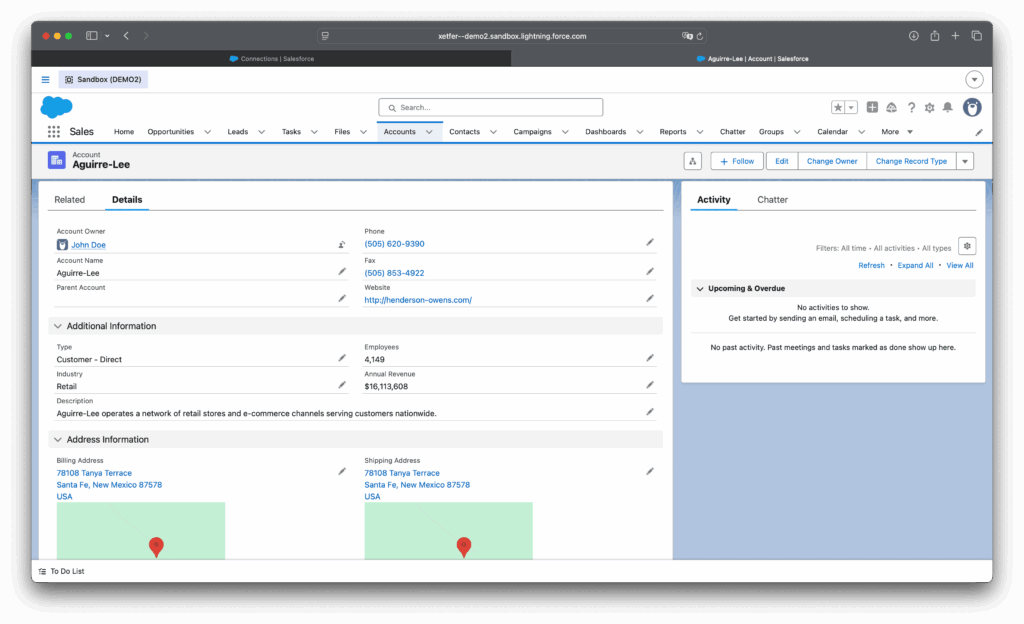This screenshot has width=1024, height=624.
Task: Click the Edit record button
Action: pyautogui.click(x=781, y=161)
